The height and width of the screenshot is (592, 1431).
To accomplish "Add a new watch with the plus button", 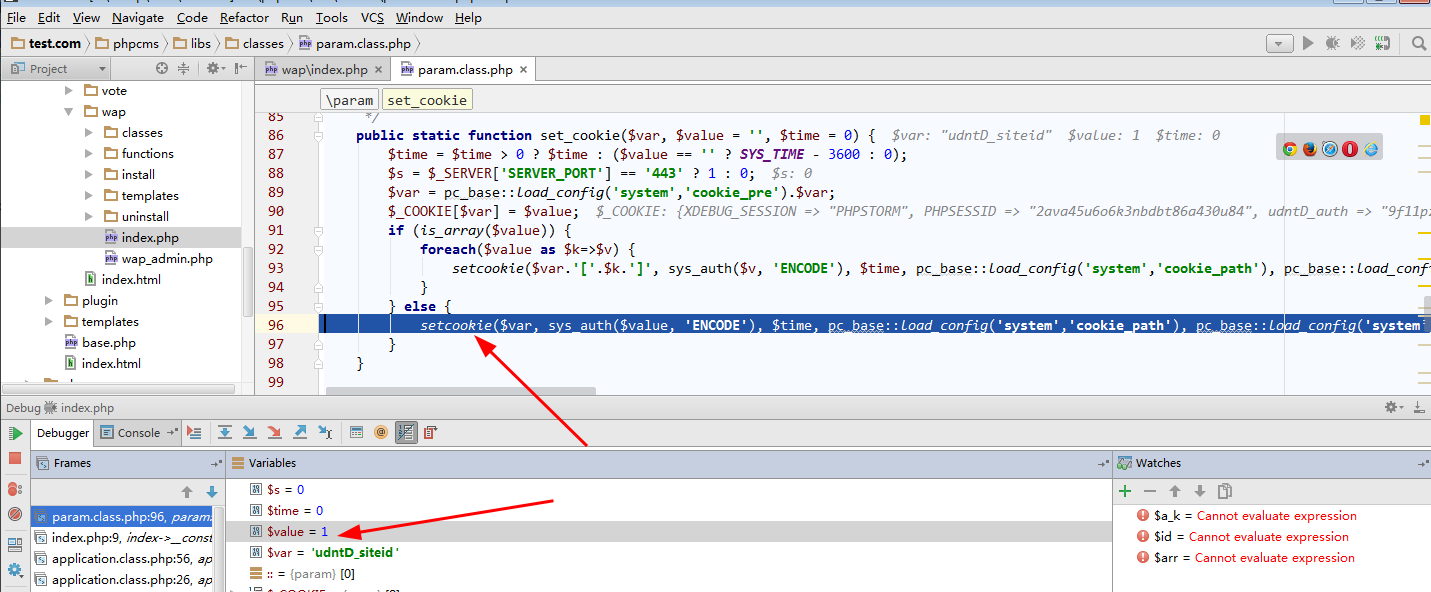I will pyautogui.click(x=1124, y=491).
